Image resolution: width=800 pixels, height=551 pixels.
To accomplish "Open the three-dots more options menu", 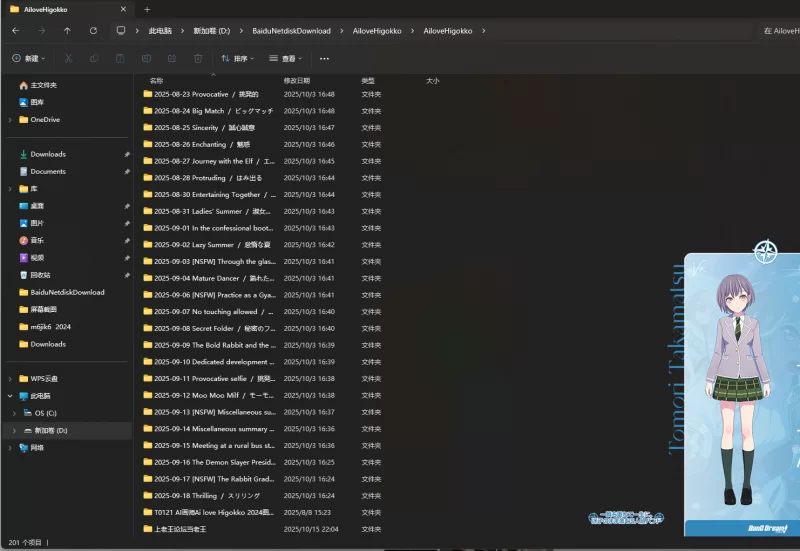I will (324, 59).
